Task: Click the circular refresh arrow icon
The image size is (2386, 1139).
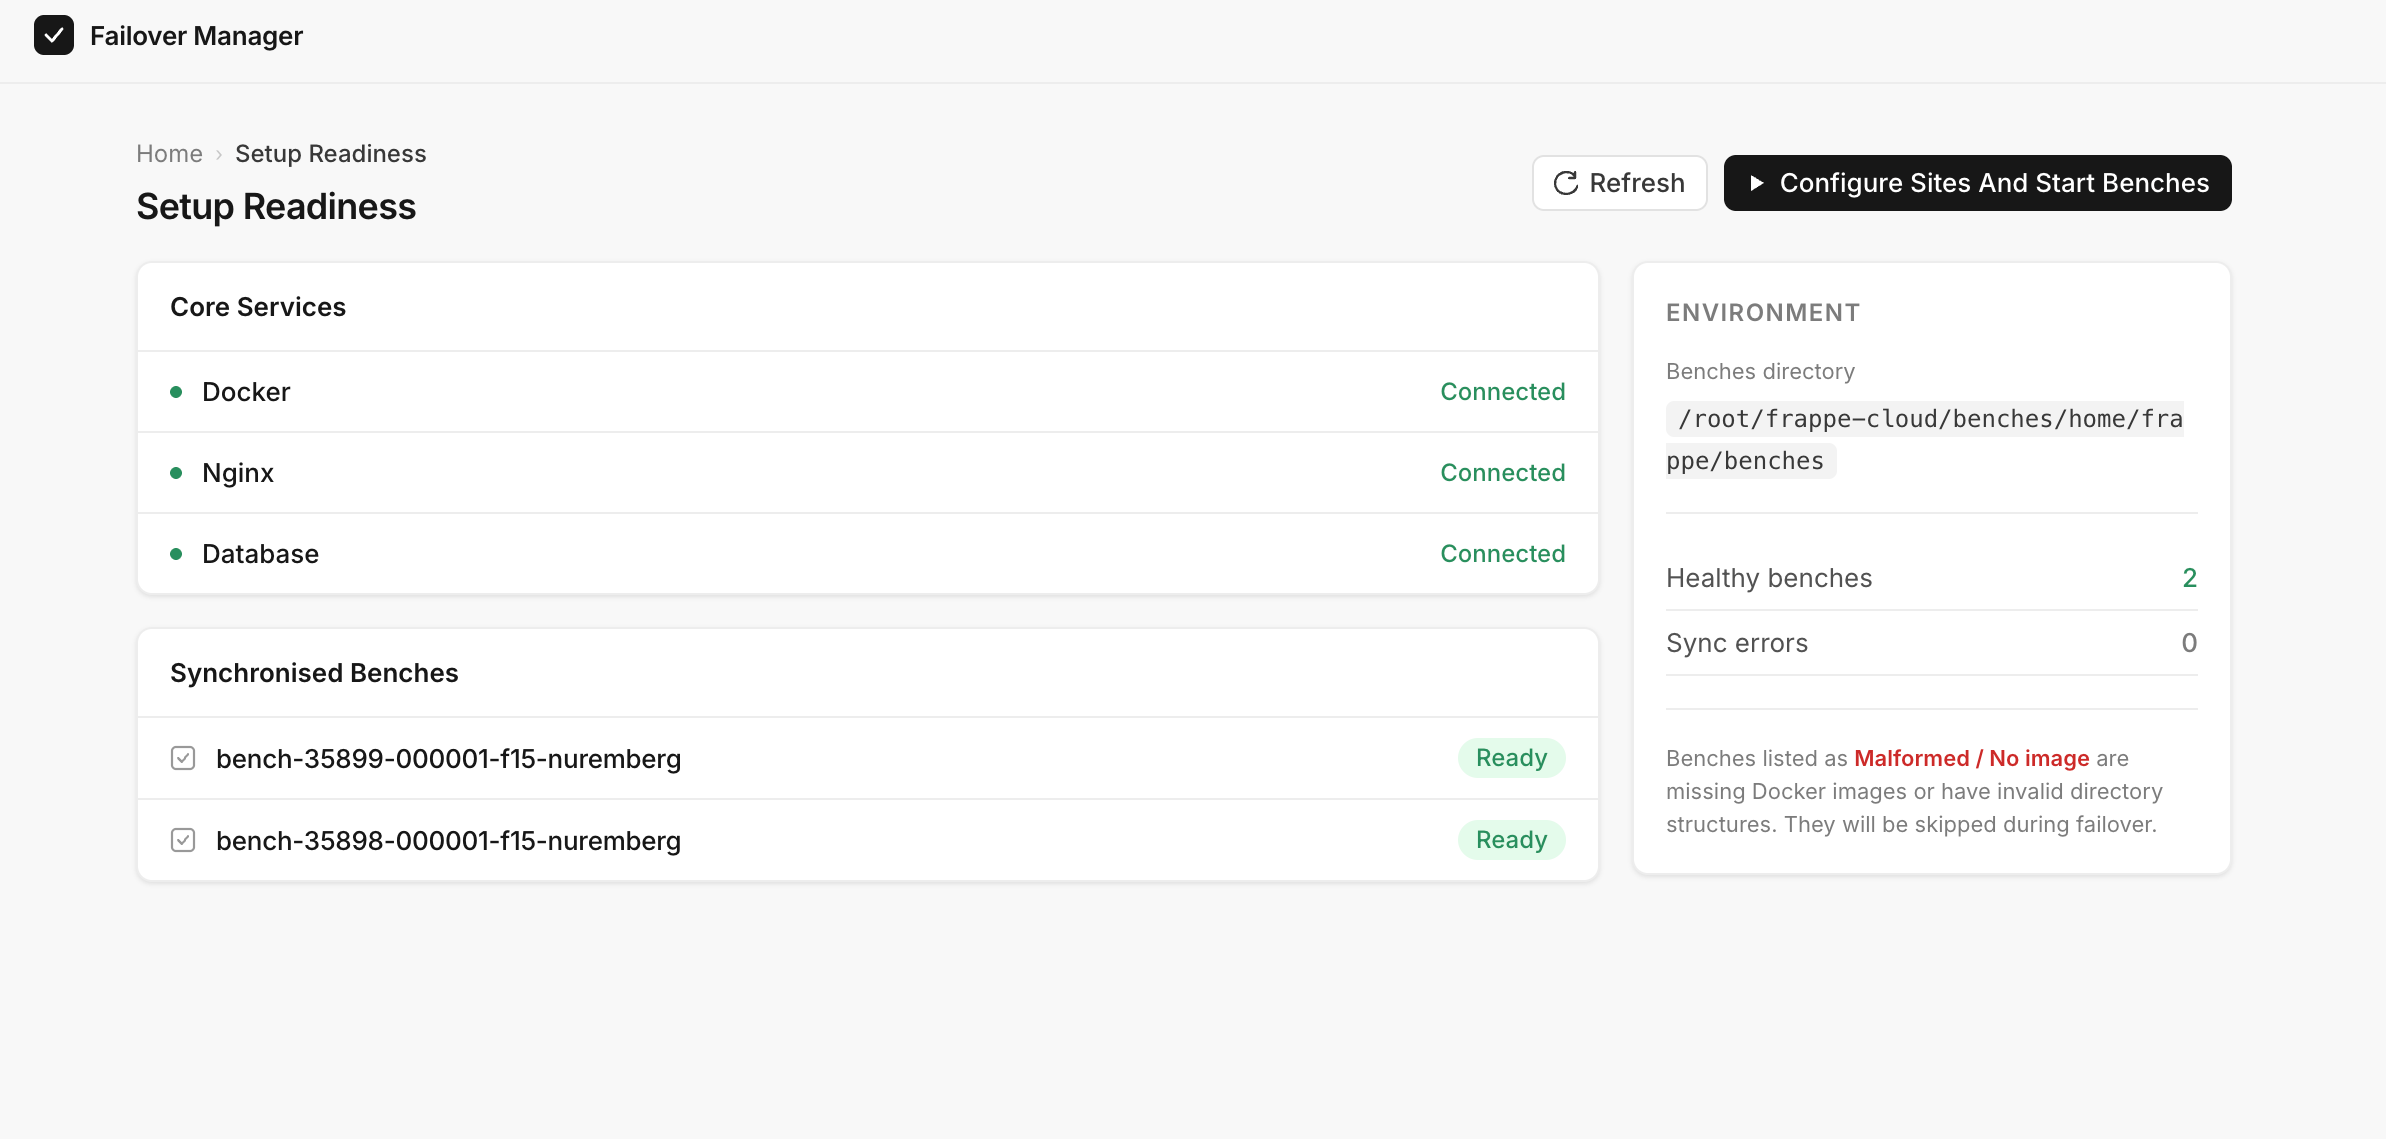Action: [x=1565, y=183]
